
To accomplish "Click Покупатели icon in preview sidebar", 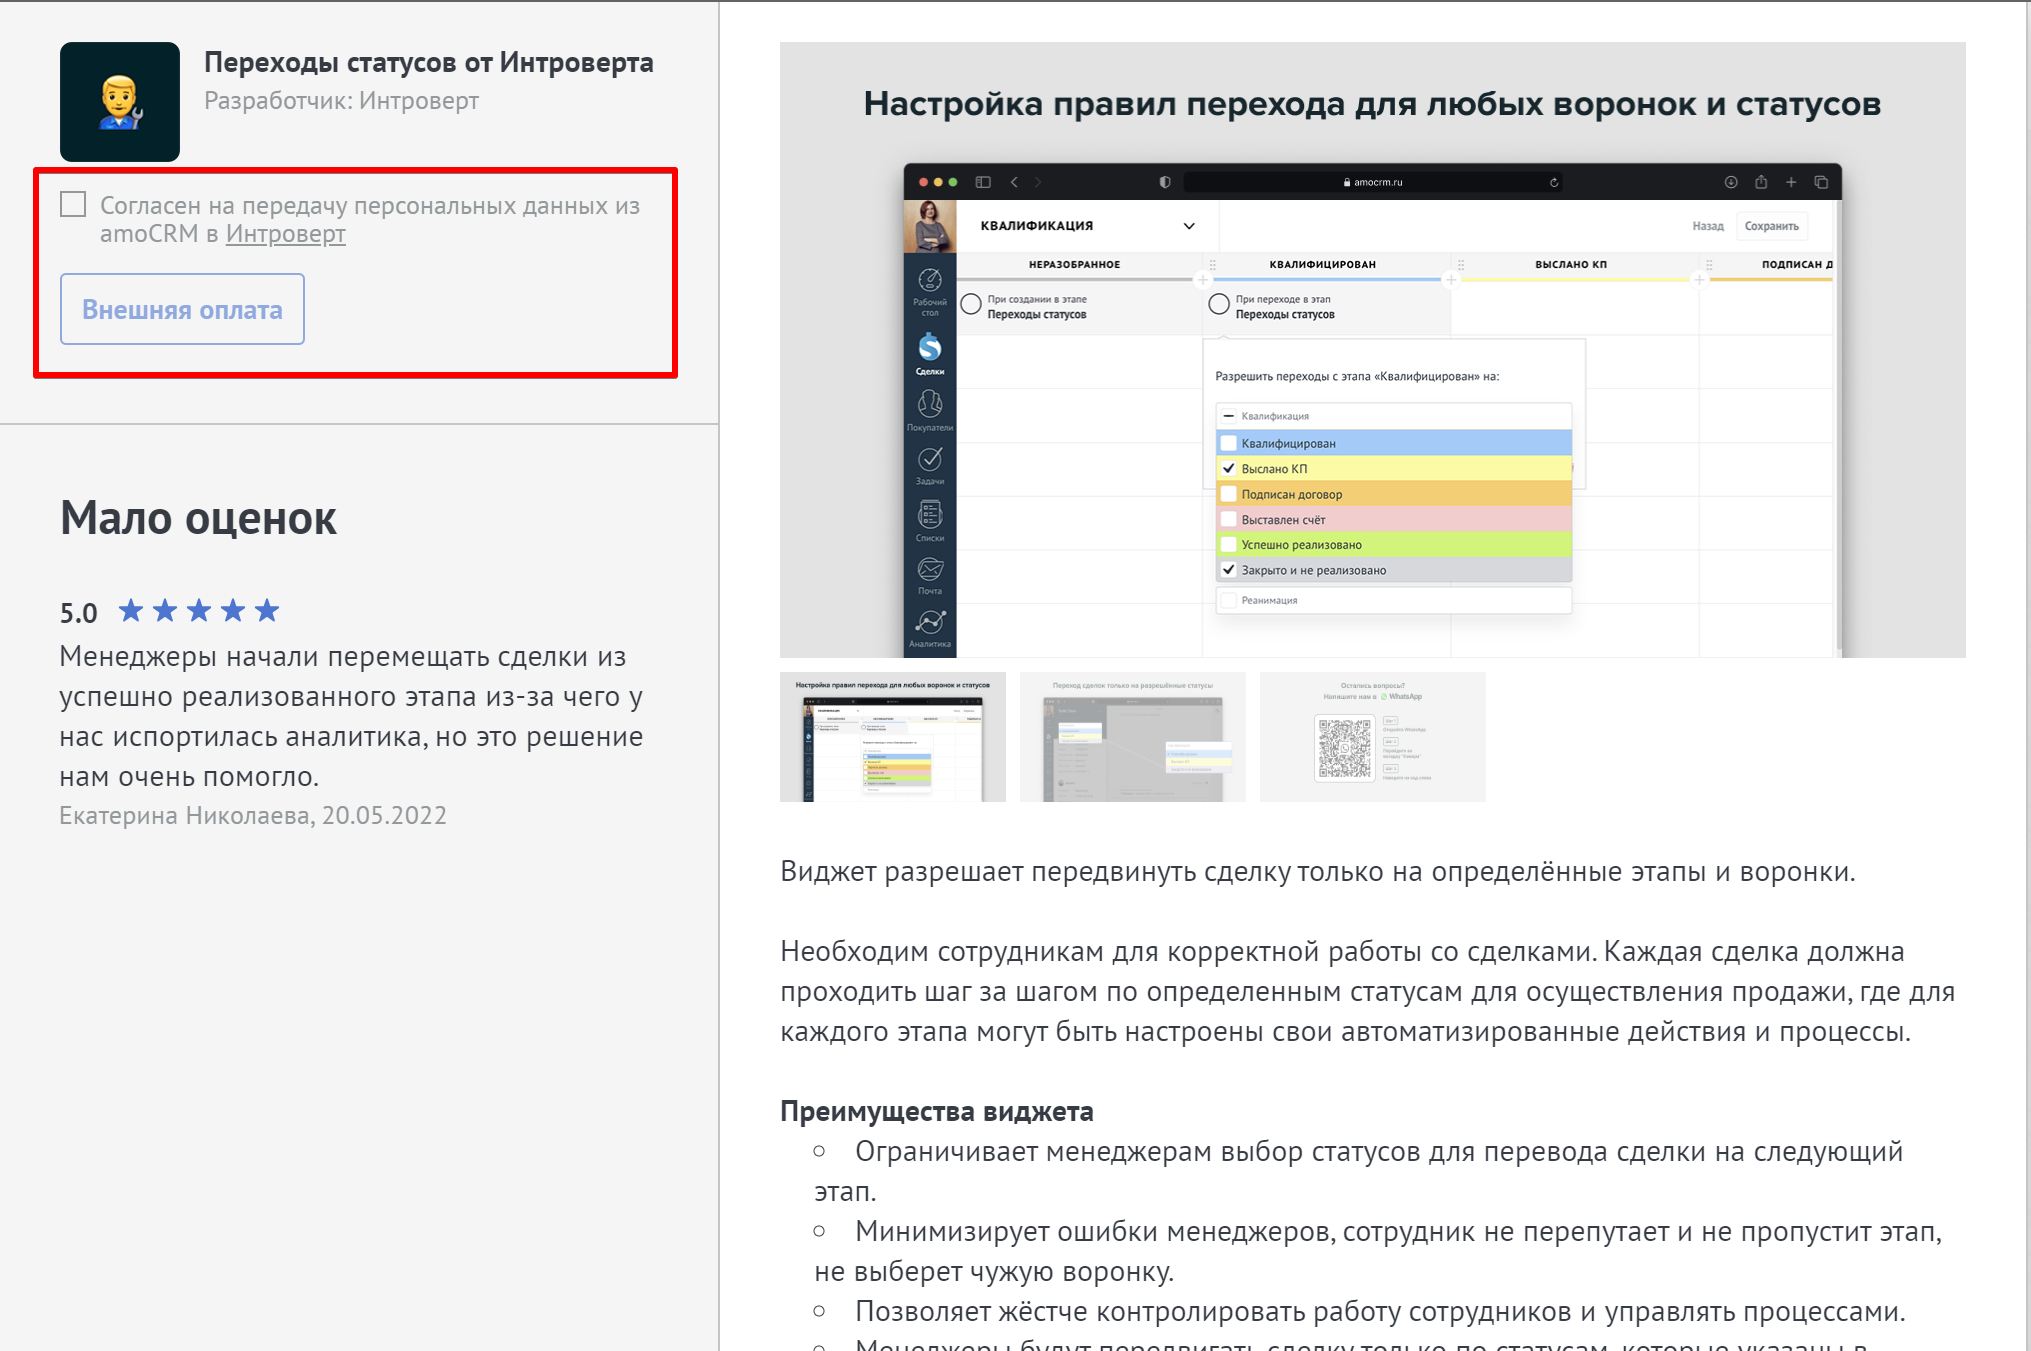I will [x=930, y=410].
